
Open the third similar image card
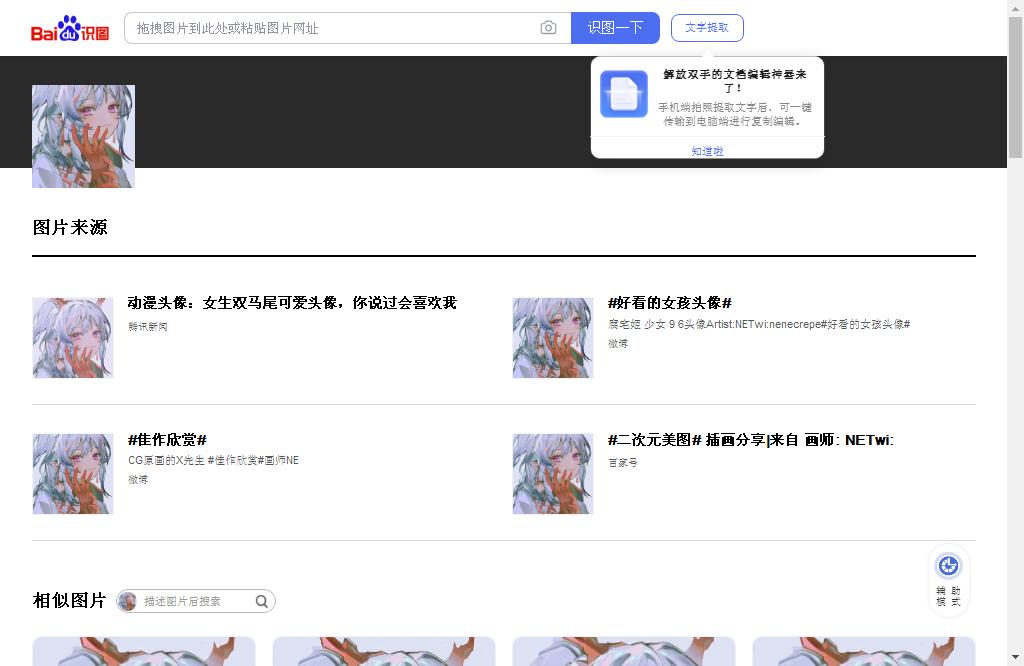[x=624, y=652]
